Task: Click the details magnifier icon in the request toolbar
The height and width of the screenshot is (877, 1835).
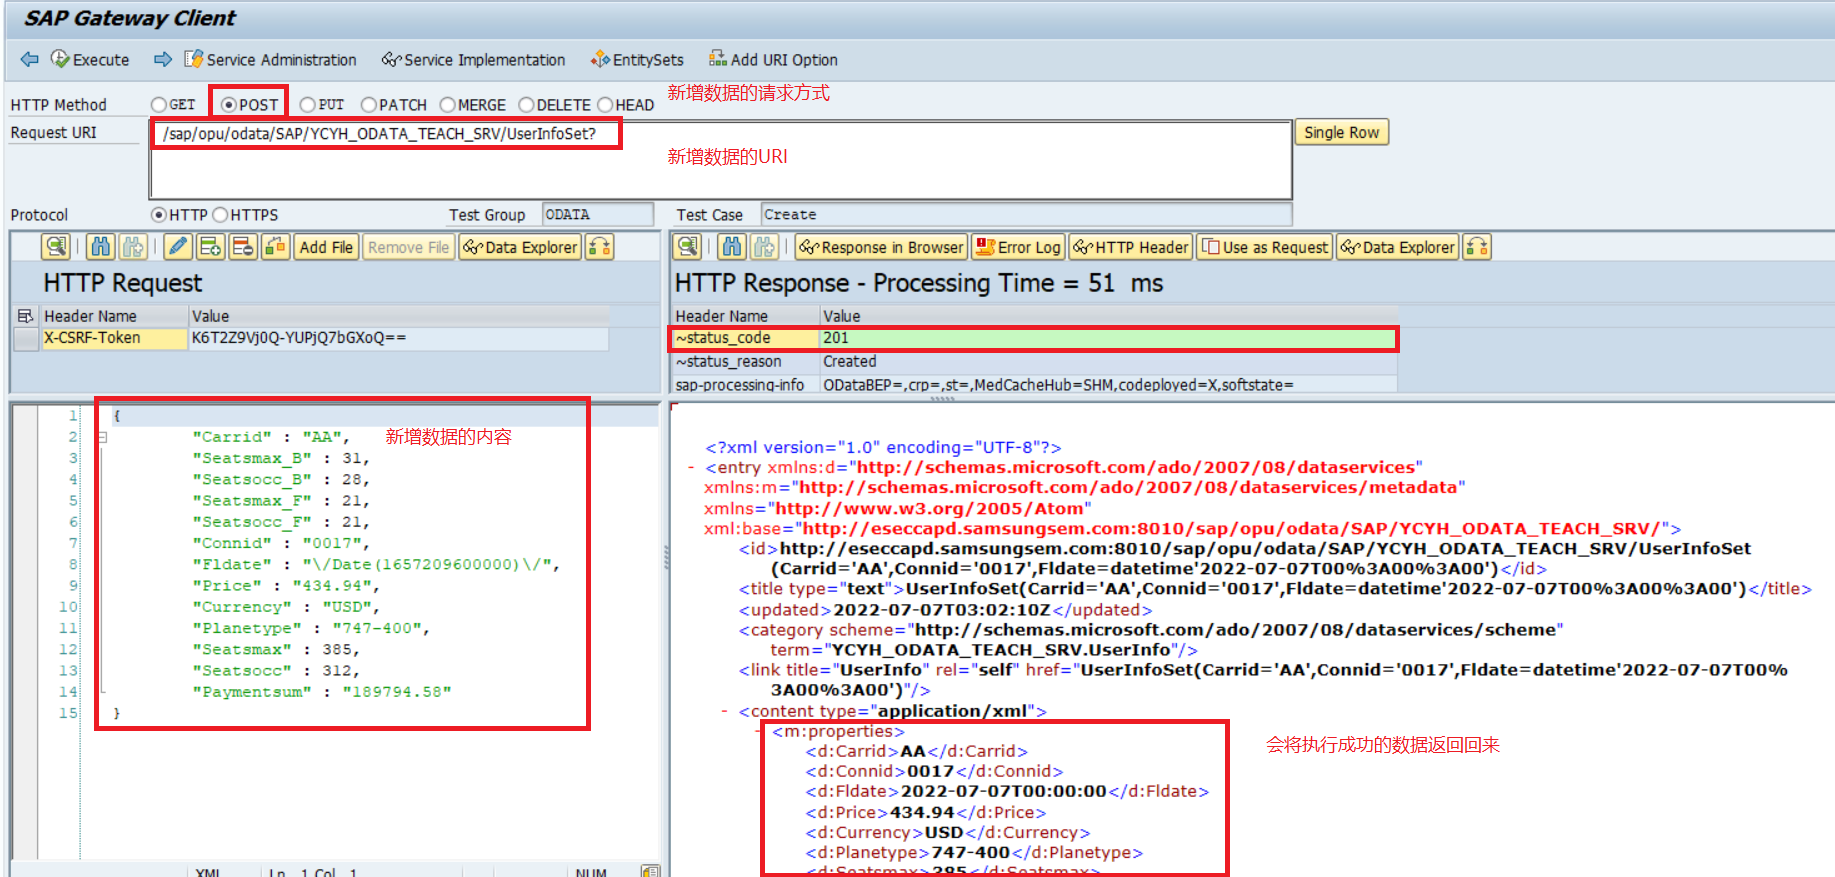Action: [56, 247]
